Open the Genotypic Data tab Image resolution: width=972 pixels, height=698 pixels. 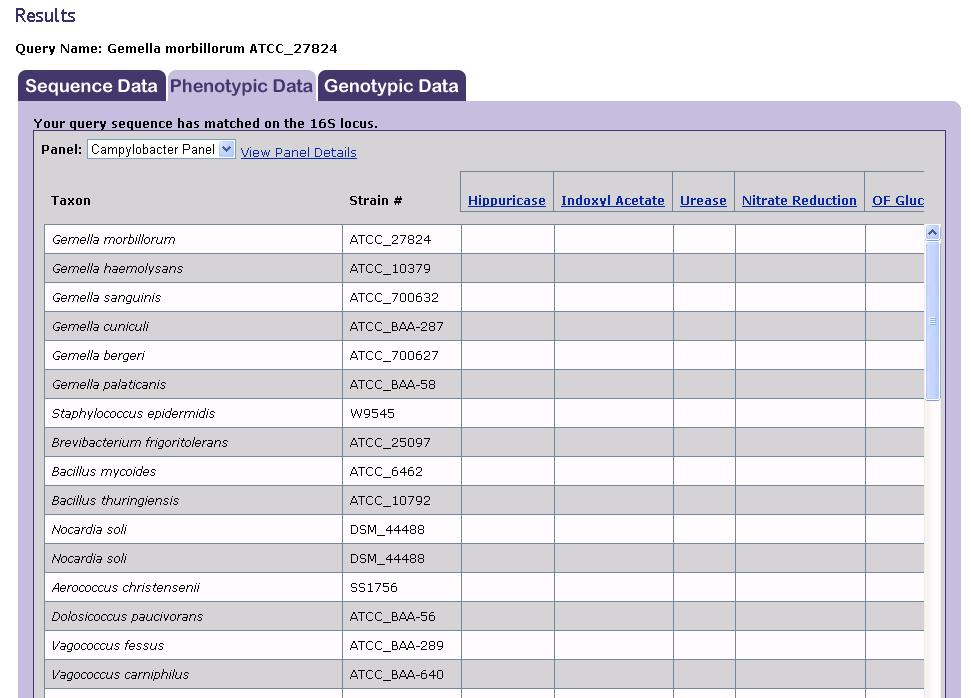pyautogui.click(x=391, y=86)
